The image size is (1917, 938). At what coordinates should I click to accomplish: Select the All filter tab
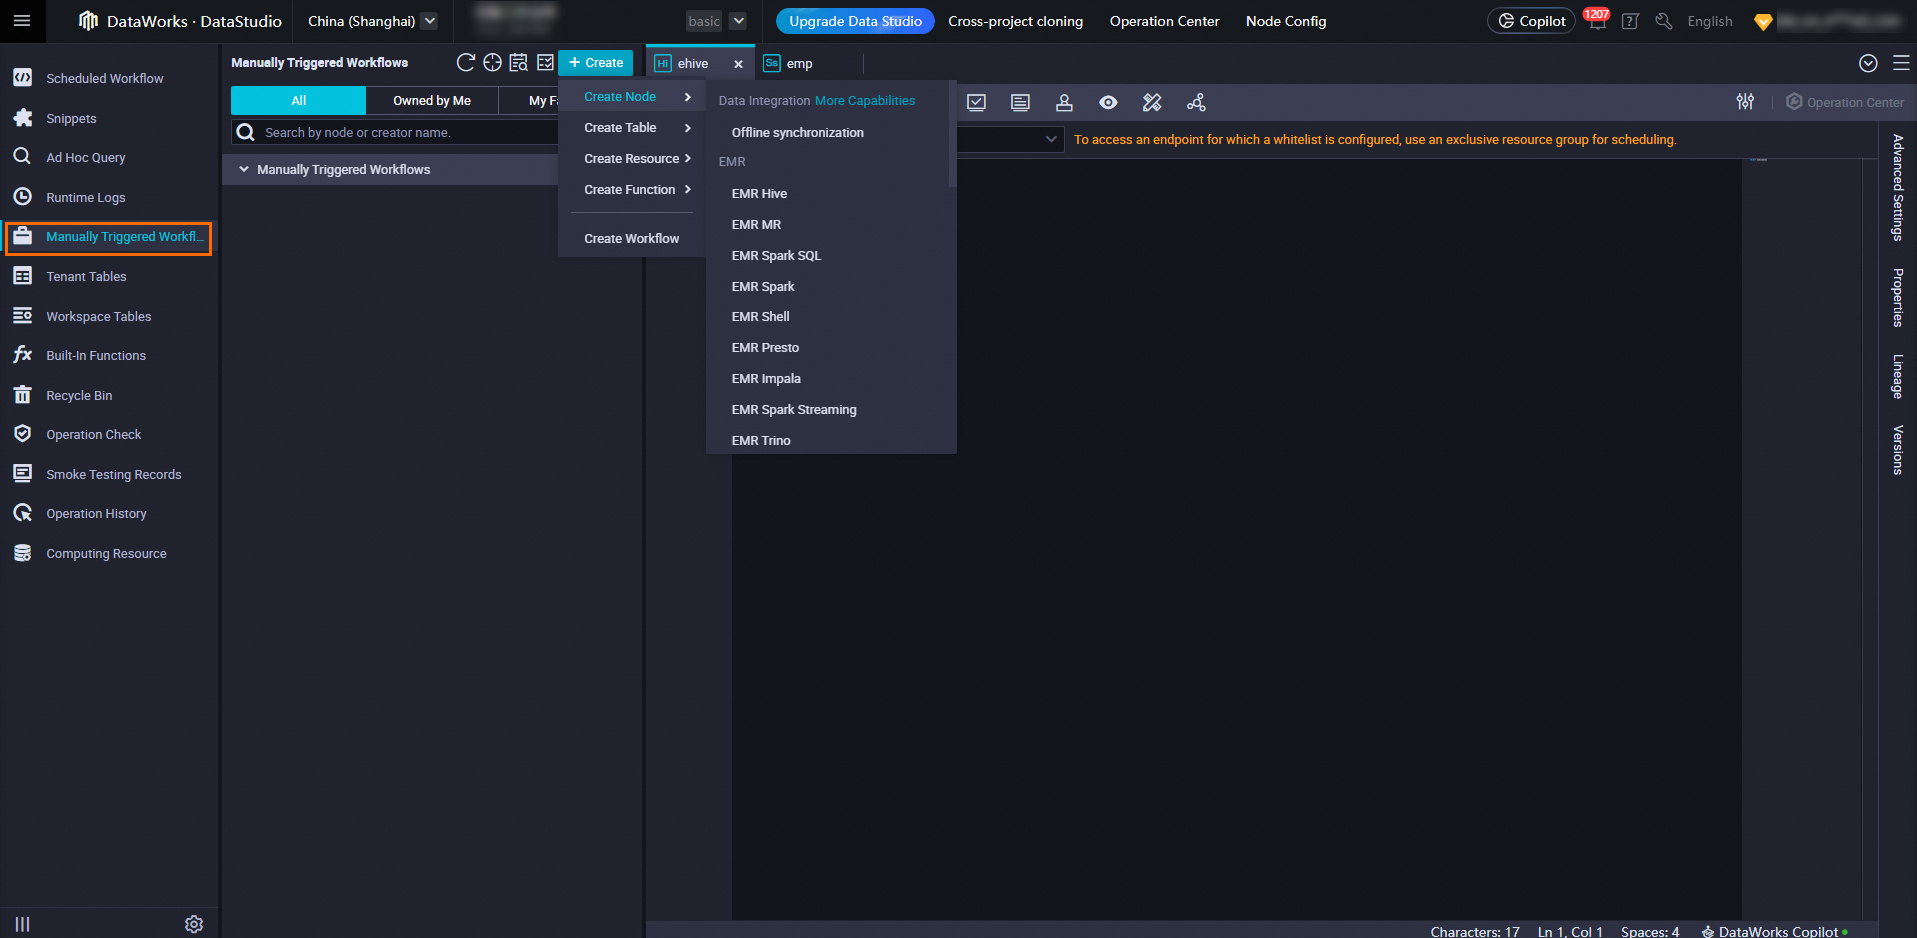[298, 101]
